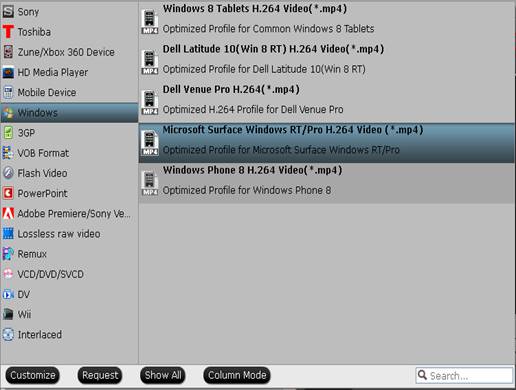Image resolution: width=516 pixels, height=390 pixels.
Task: Open the Customize button
Action: point(33,375)
